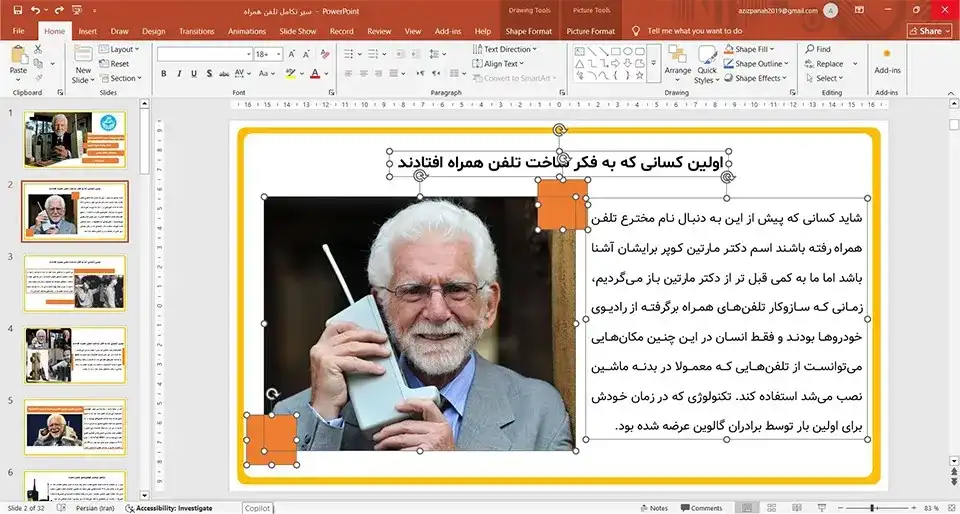Select slide 3 thumbnail
The width and height of the screenshot is (960, 514).
tap(75, 283)
